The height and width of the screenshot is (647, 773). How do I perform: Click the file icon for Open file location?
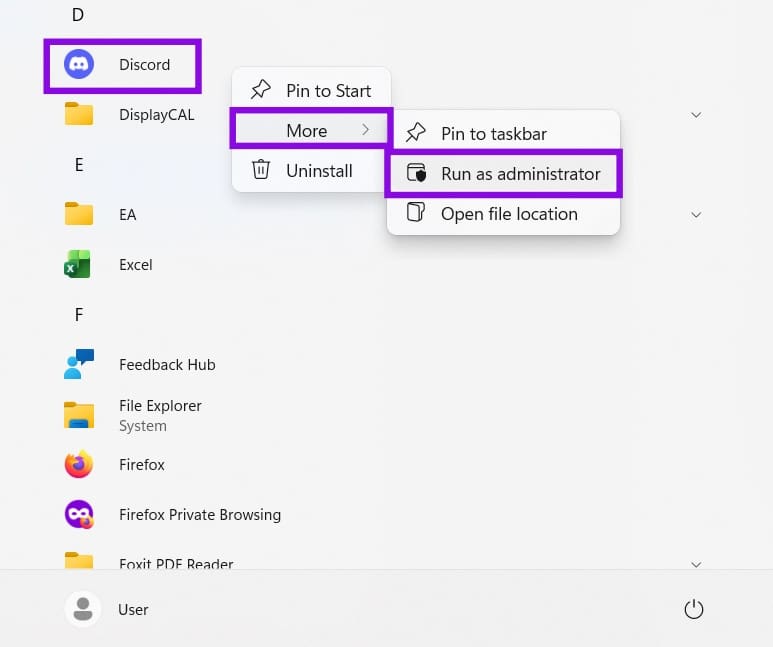416,213
